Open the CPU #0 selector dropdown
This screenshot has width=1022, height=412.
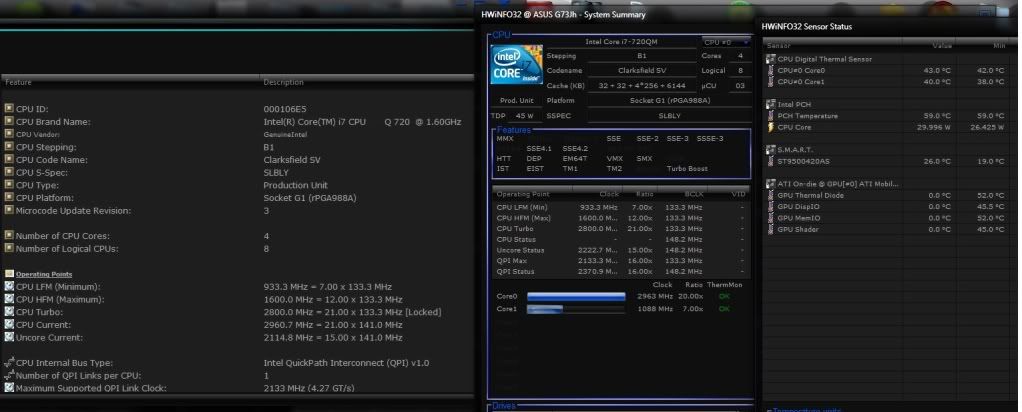726,42
